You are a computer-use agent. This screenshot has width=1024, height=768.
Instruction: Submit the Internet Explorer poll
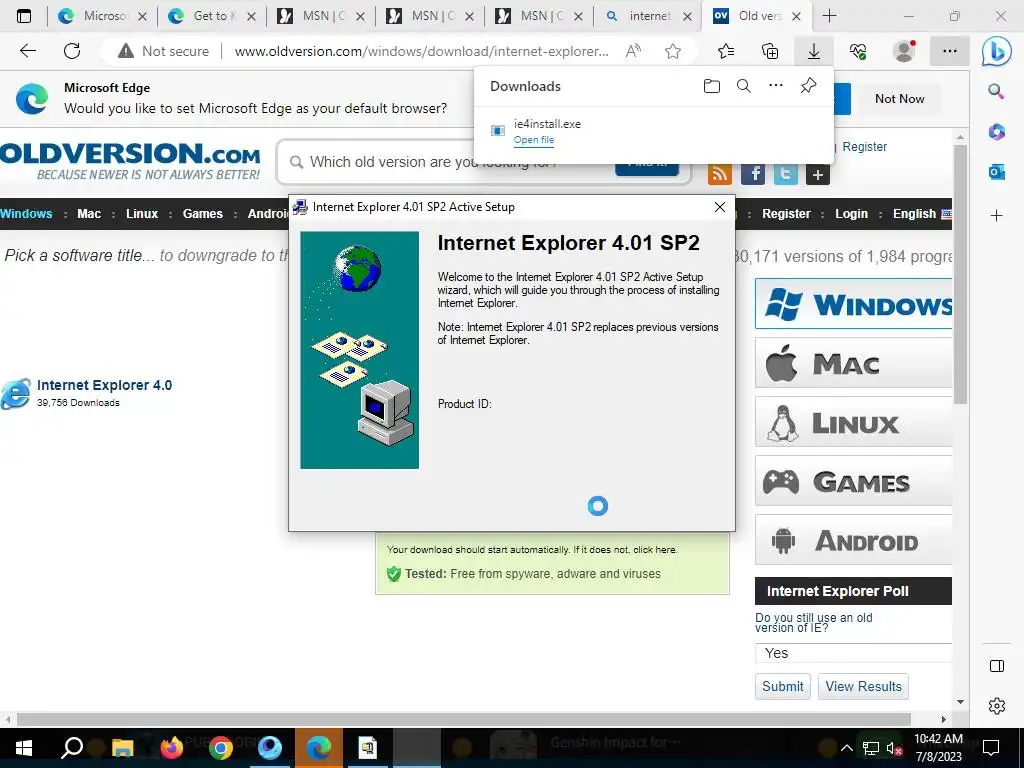pos(782,686)
